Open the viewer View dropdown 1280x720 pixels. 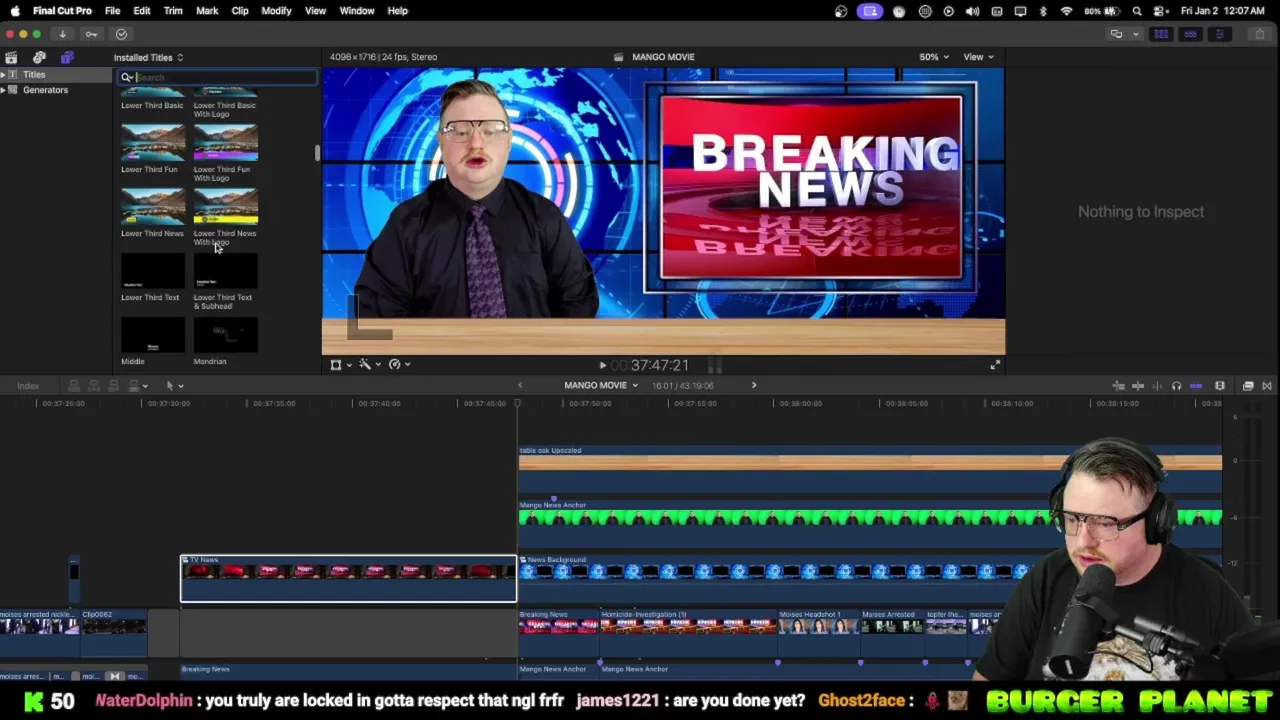pos(978,57)
